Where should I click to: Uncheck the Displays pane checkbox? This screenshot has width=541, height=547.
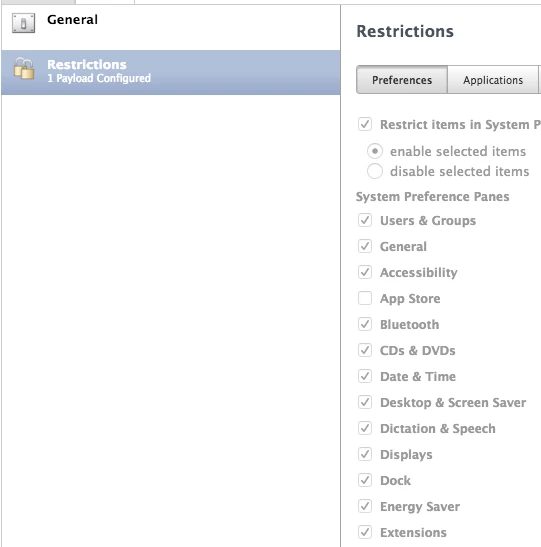tap(365, 454)
